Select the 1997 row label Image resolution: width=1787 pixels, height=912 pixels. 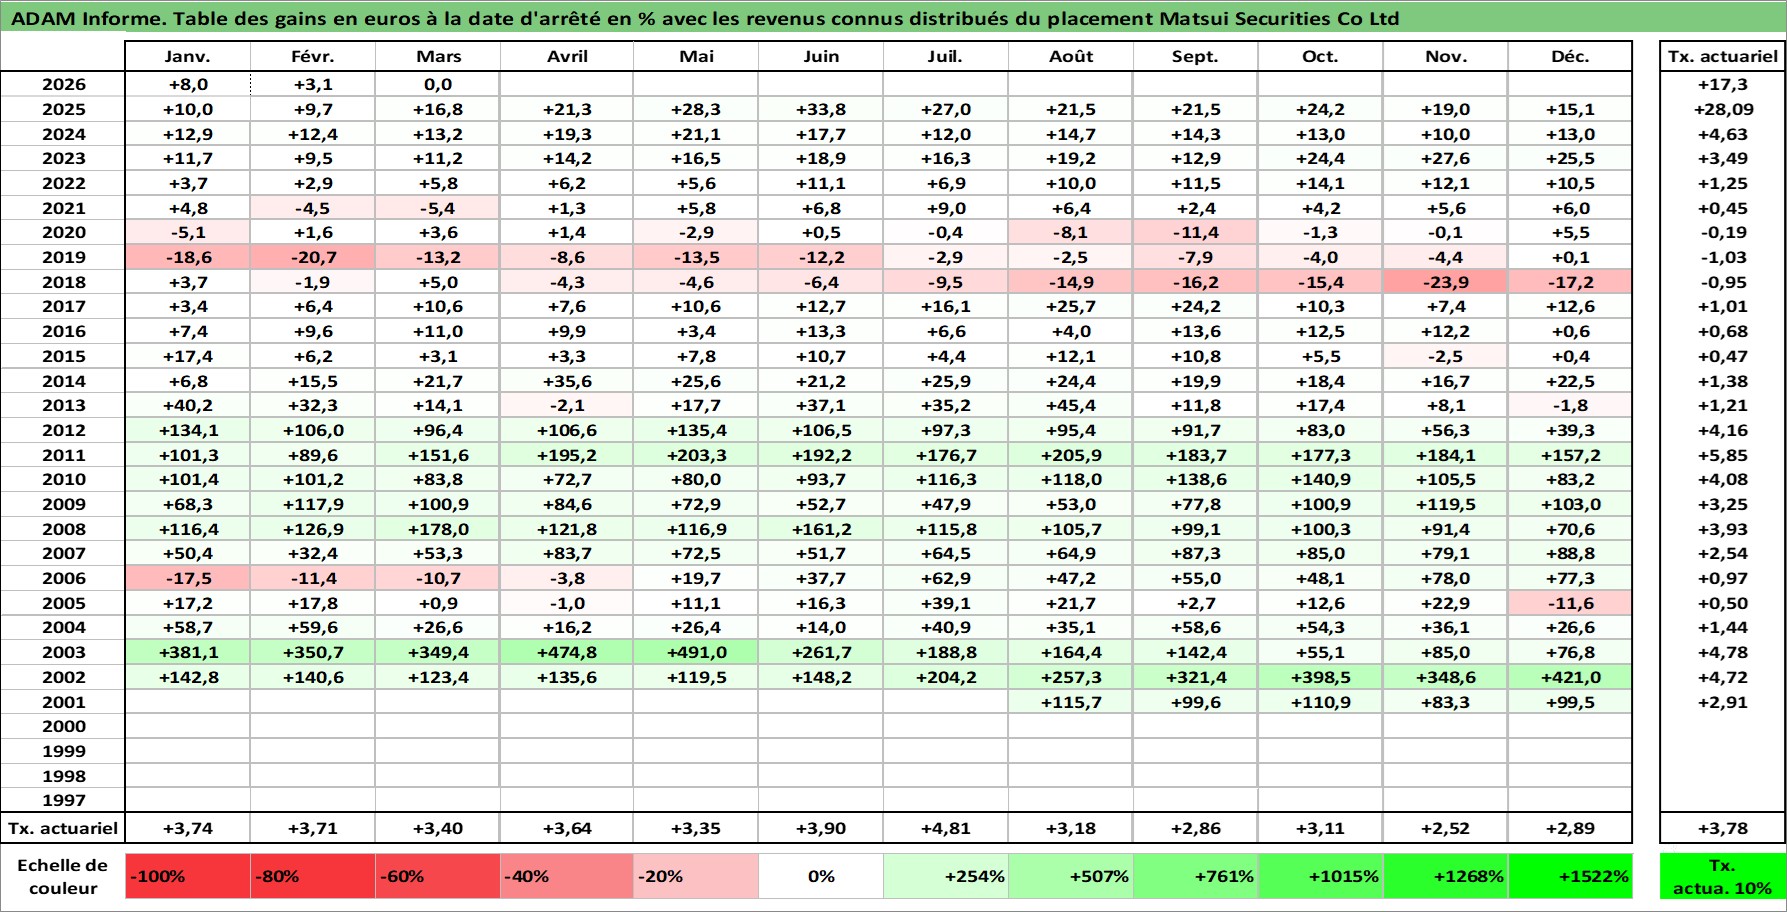pos(63,800)
